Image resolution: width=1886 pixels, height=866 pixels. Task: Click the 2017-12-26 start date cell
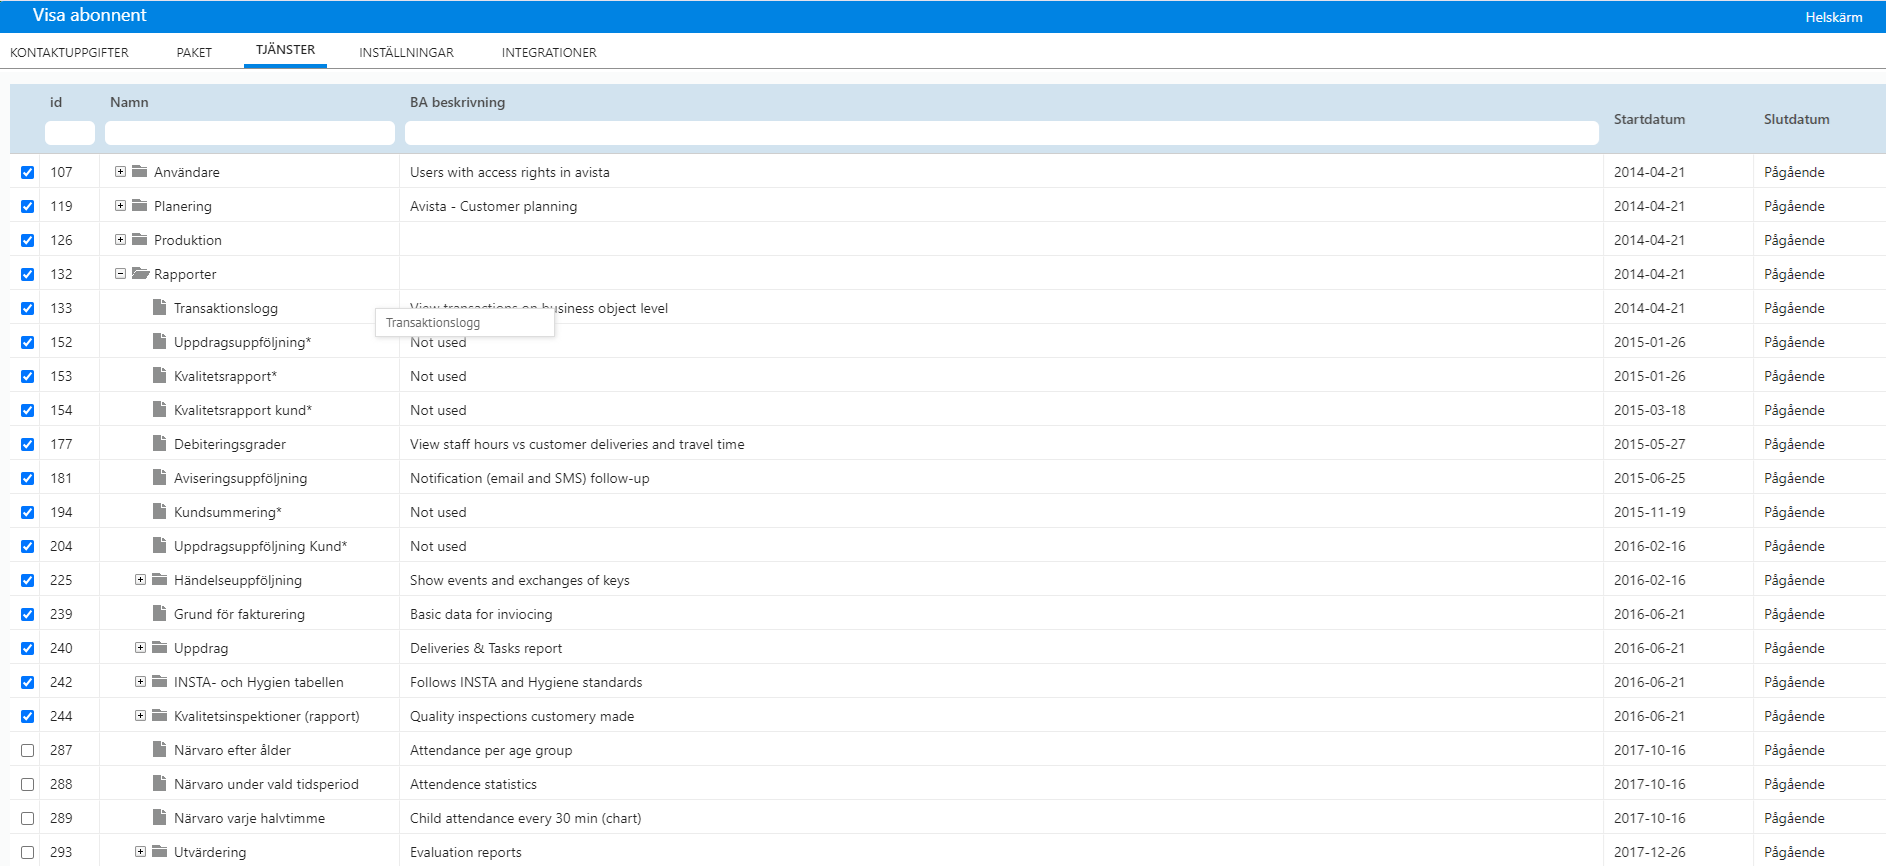tap(1649, 852)
